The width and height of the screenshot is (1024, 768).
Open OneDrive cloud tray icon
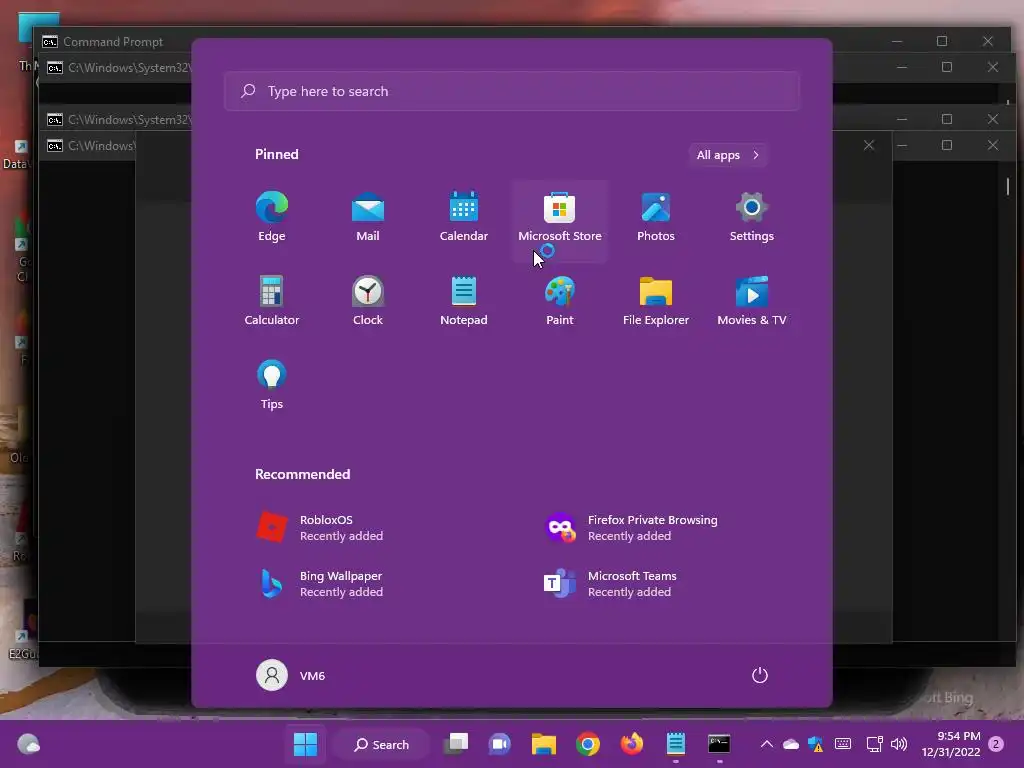coord(791,744)
